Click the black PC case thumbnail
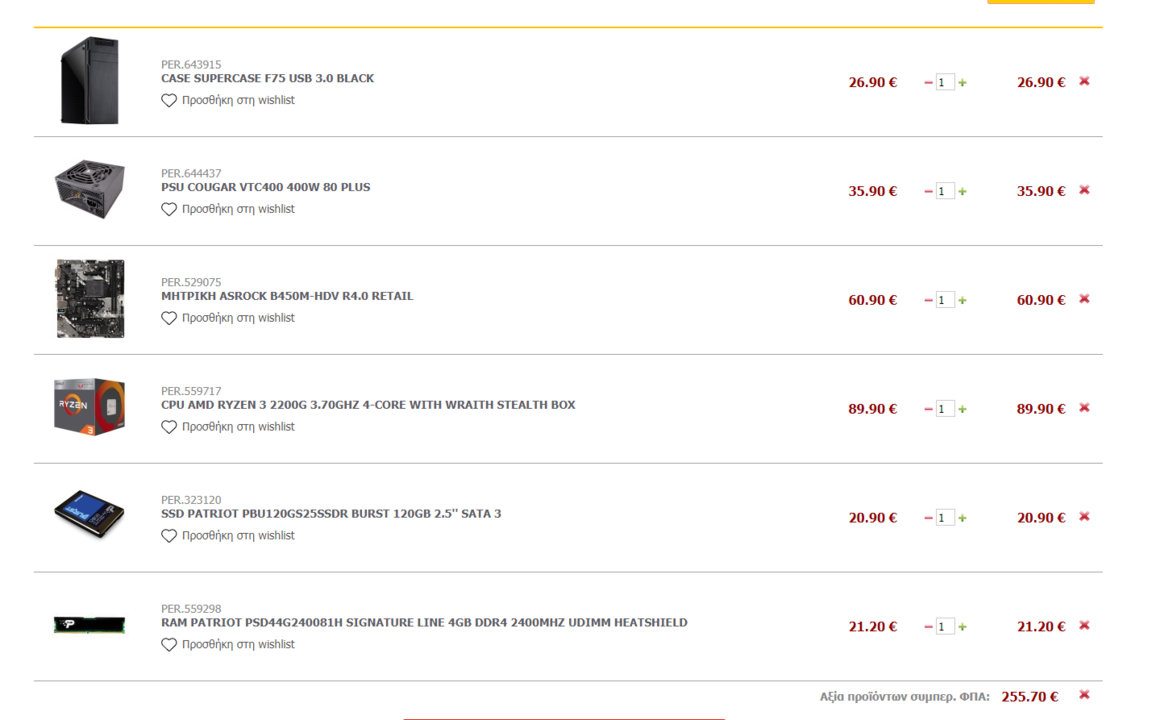Image resolution: width=1156 pixels, height=720 pixels. tap(89, 80)
